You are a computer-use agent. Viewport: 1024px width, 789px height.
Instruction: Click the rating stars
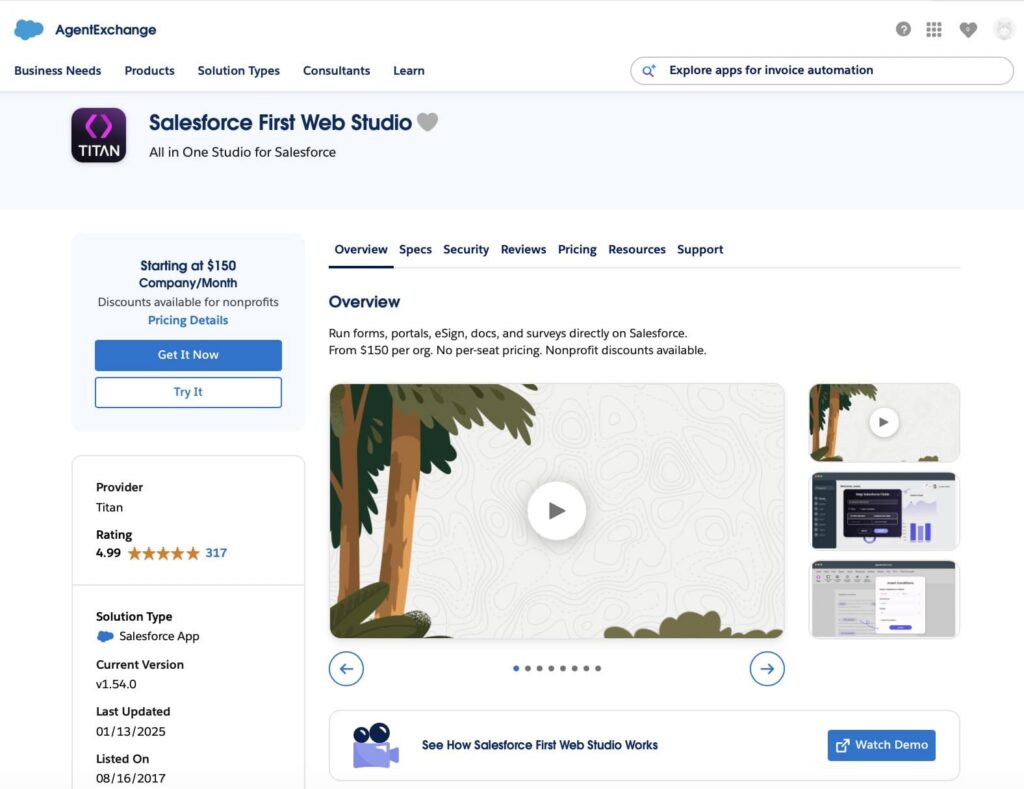click(163, 553)
